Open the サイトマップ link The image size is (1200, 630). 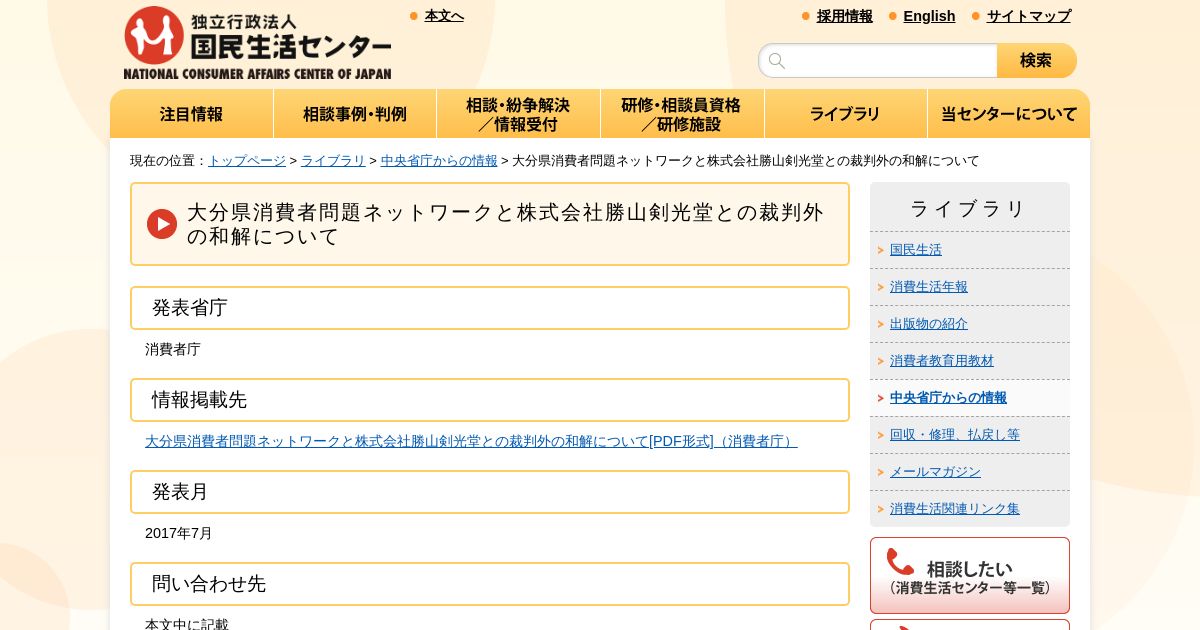pos(1029,16)
